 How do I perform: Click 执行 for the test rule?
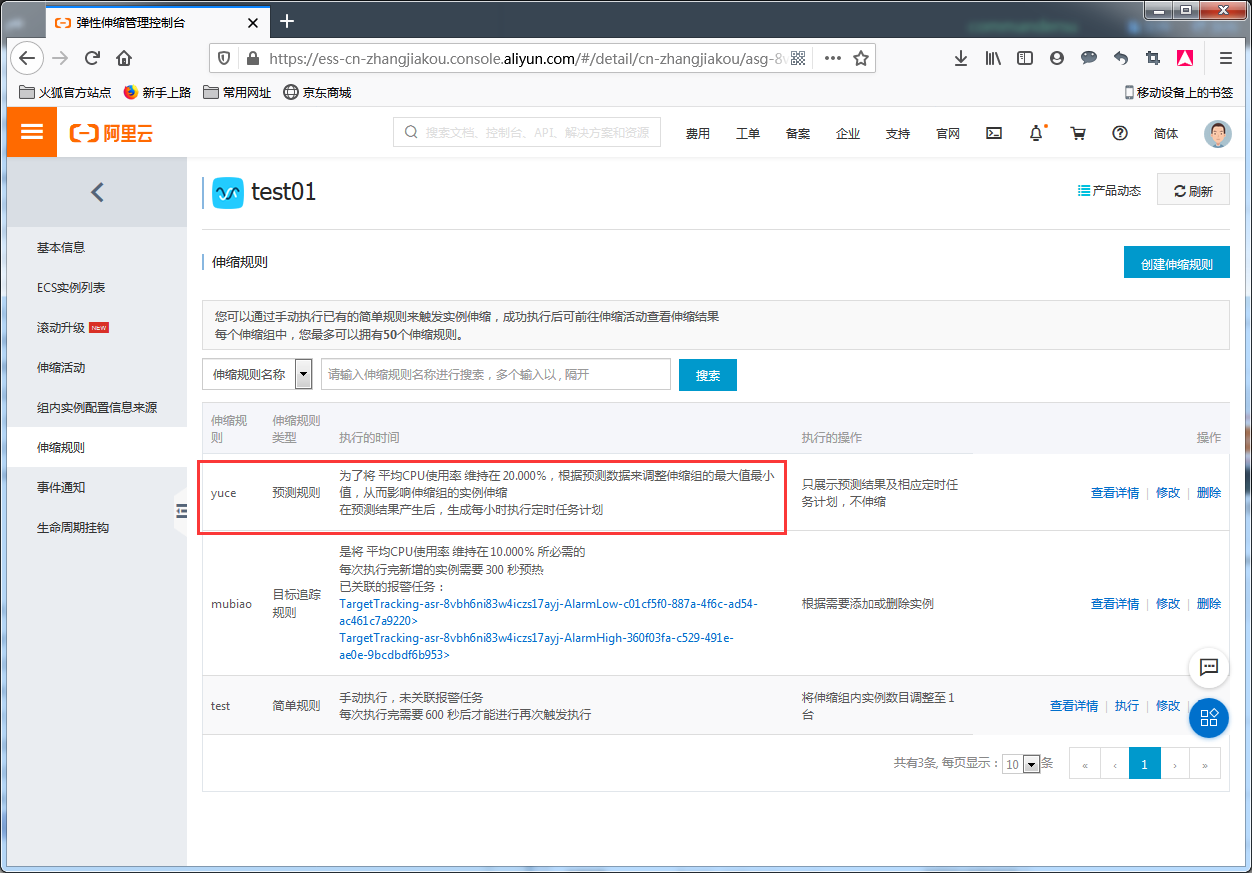(x=1126, y=705)
